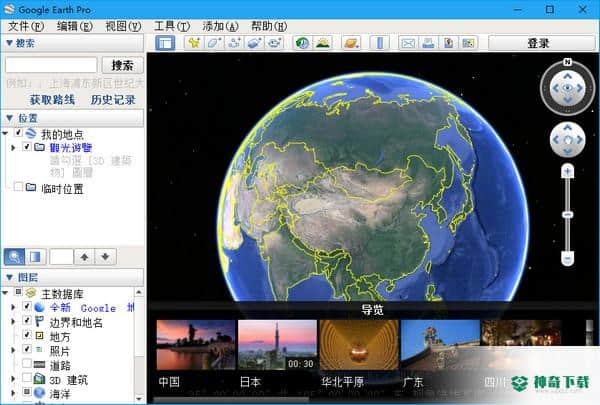Uncheck the 边界和地名 layer checkbox
Image resolution: width=600 pixels, height=405 pixels.
26,320
